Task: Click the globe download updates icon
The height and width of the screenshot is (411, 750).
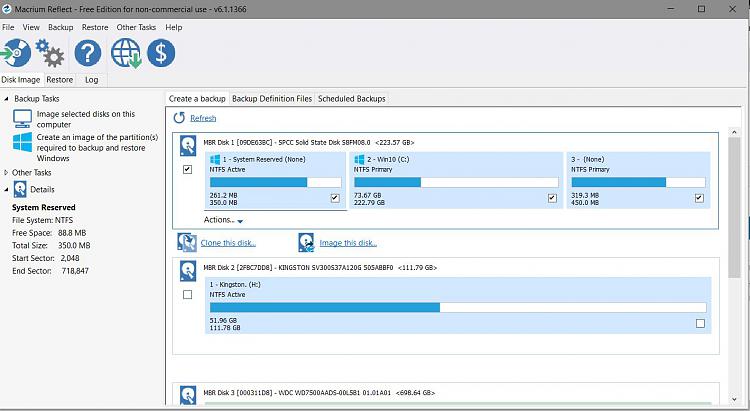Action: 126,53
